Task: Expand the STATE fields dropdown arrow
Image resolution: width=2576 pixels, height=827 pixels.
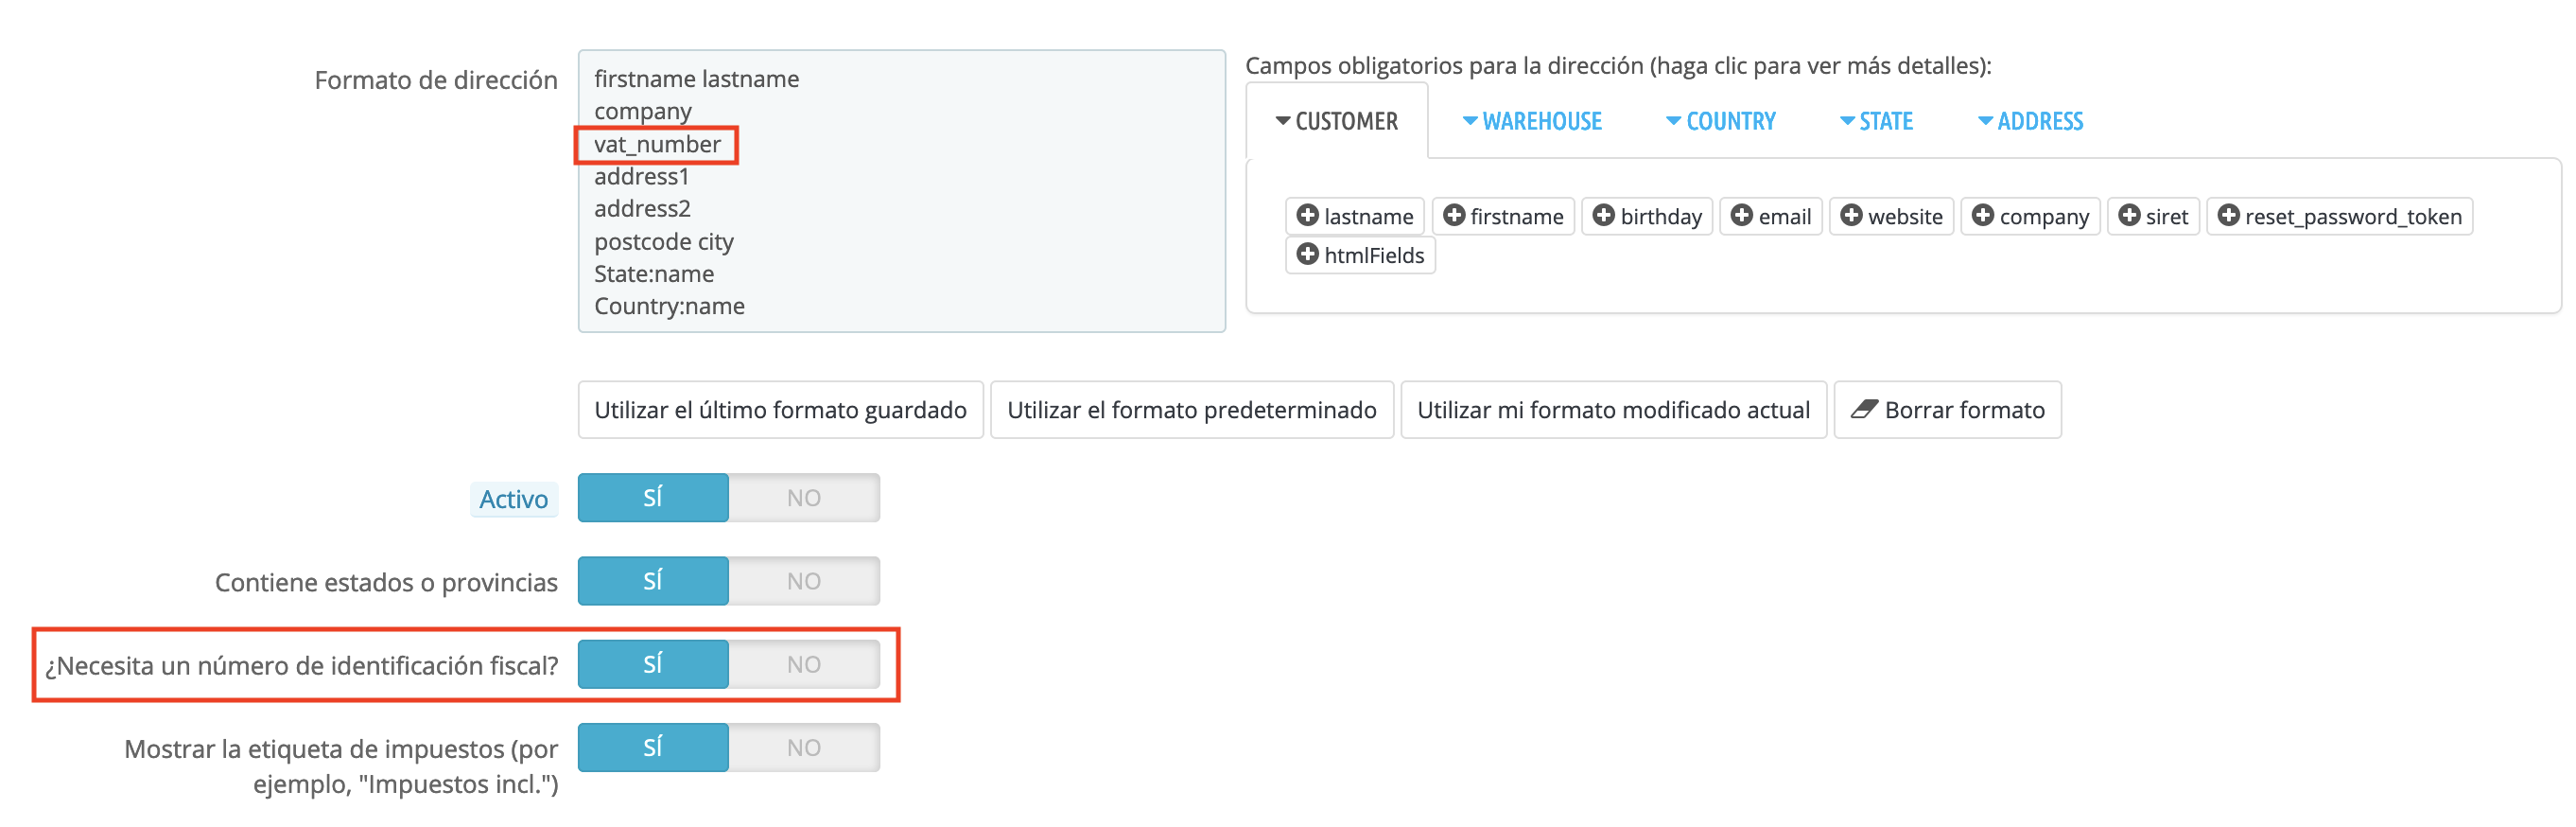Action: 1847,121
